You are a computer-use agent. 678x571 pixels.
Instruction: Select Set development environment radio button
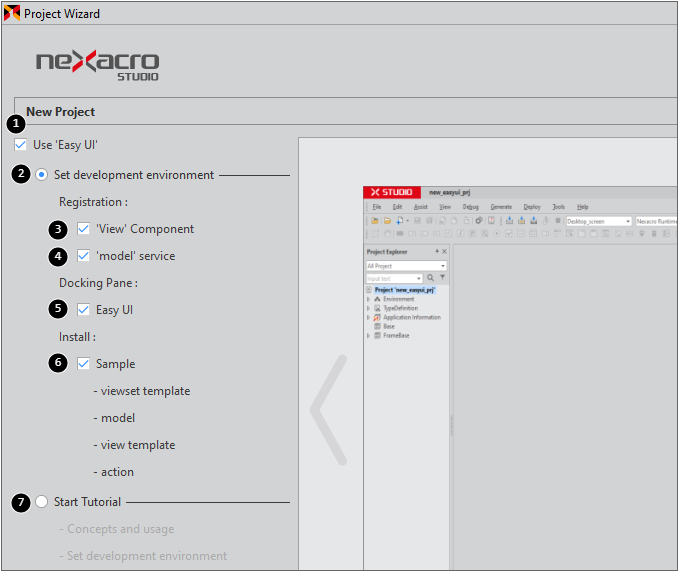coord(42,175)
